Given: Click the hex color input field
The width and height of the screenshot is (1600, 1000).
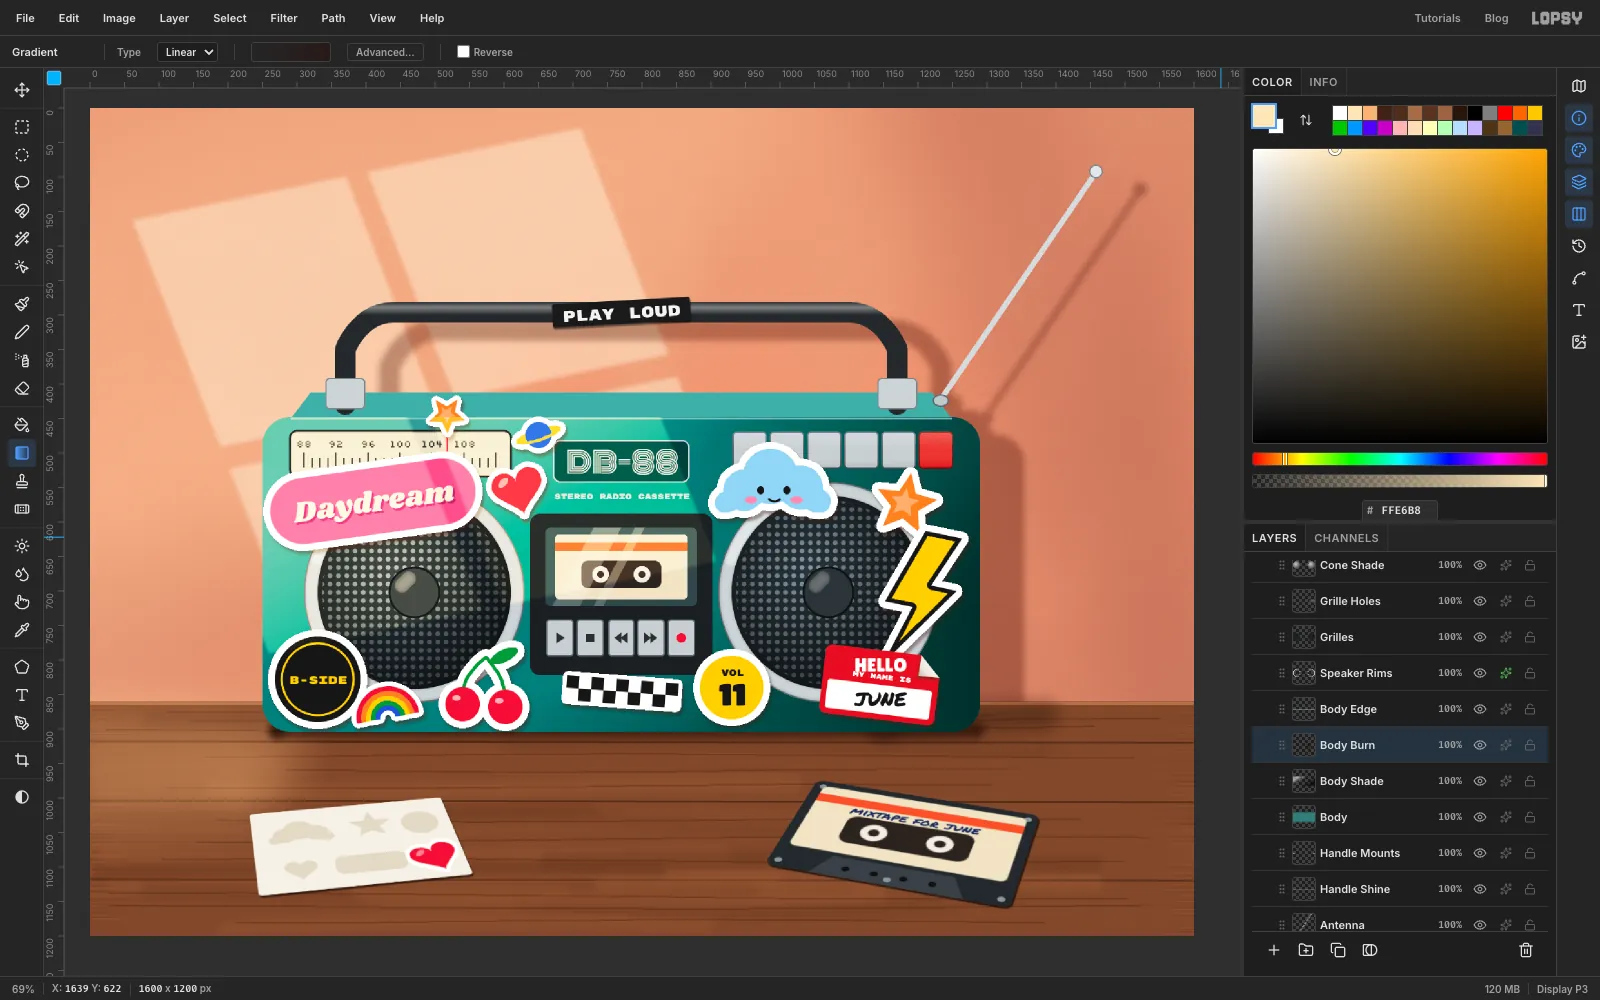Looking at the screenshot, I should (1400, 510).
